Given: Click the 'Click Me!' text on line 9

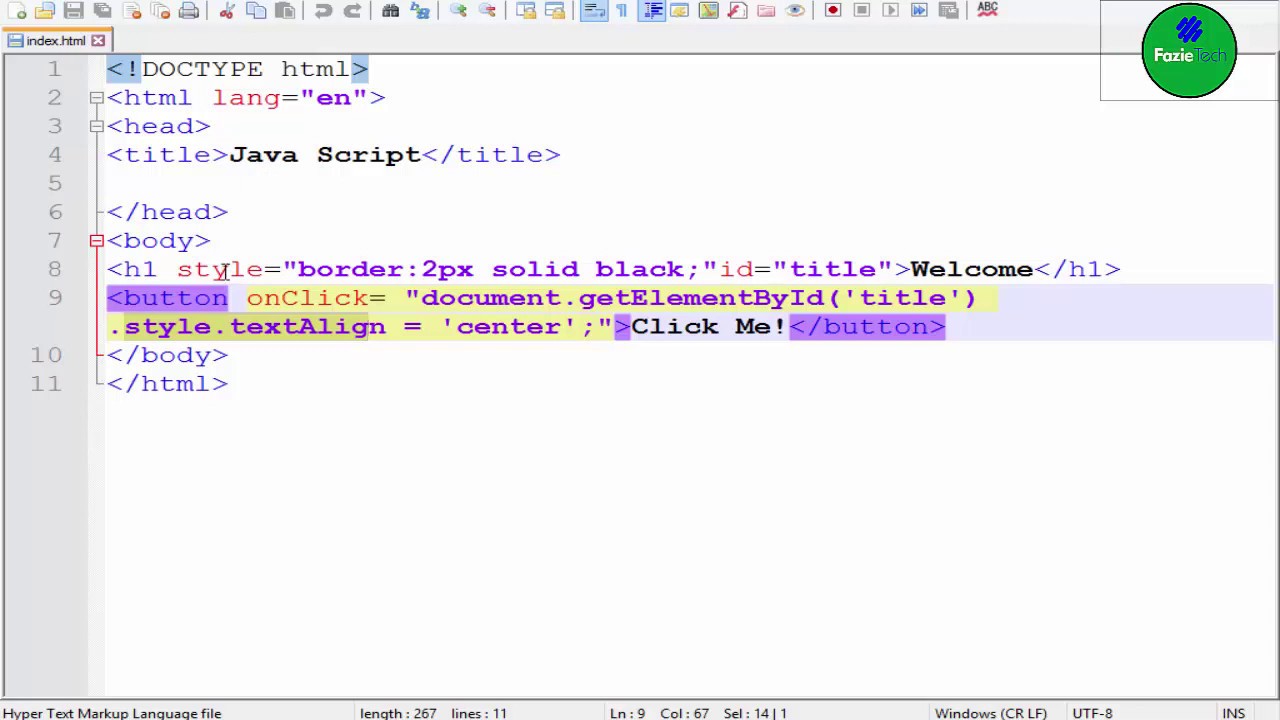Looking at the screenshot, I should (x=708, y=327).
